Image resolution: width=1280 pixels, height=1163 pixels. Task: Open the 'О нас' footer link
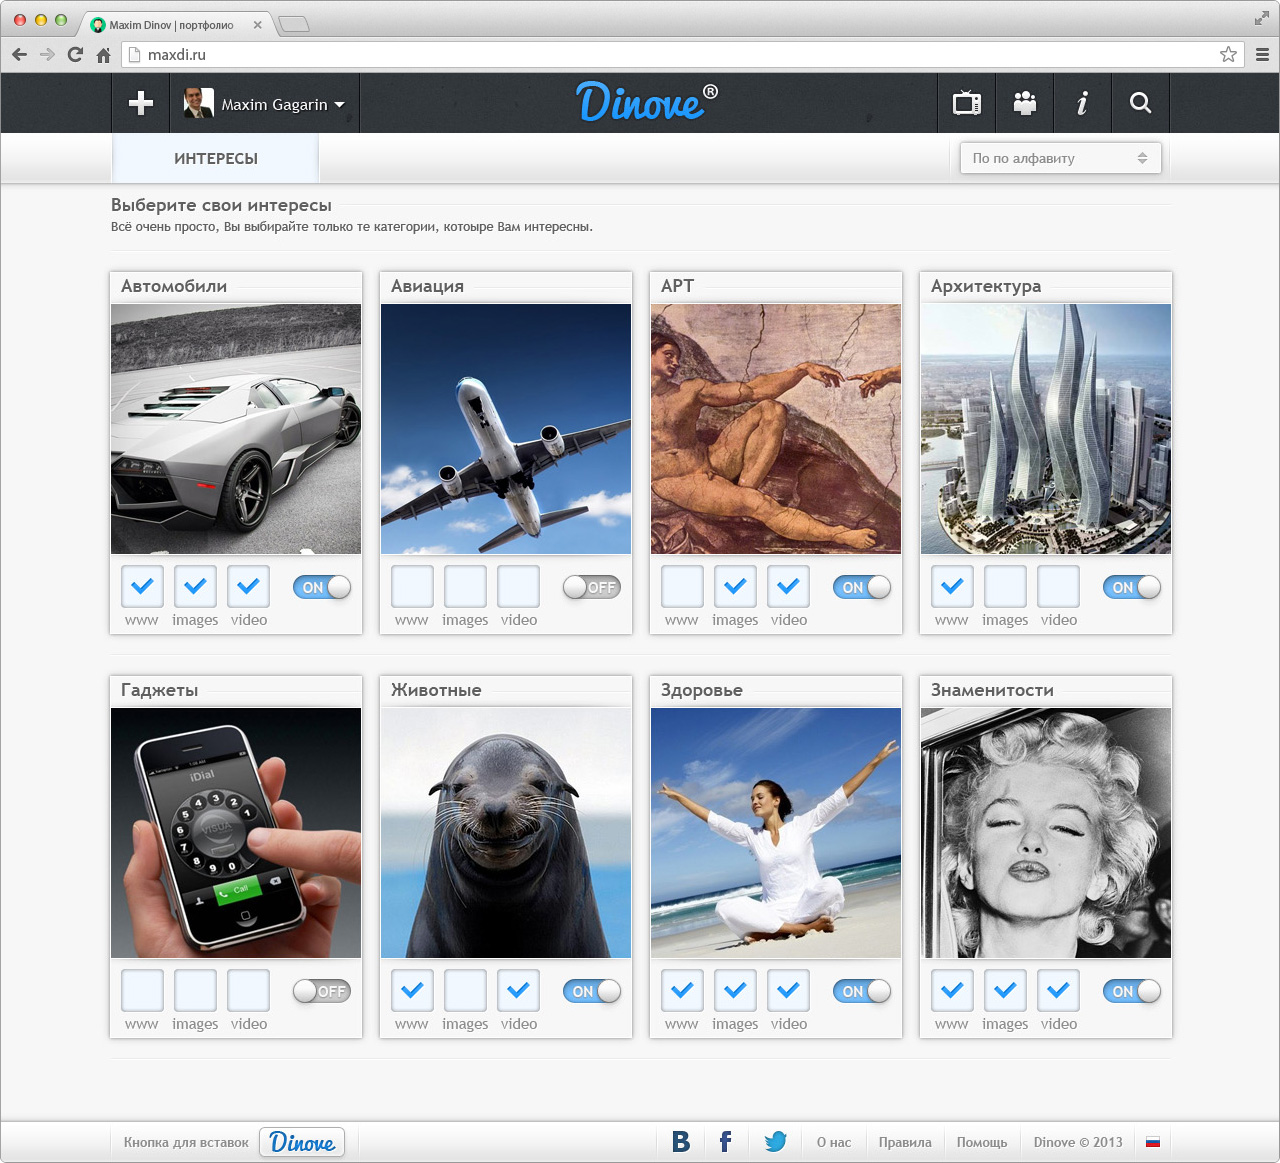click(834, 1142)
